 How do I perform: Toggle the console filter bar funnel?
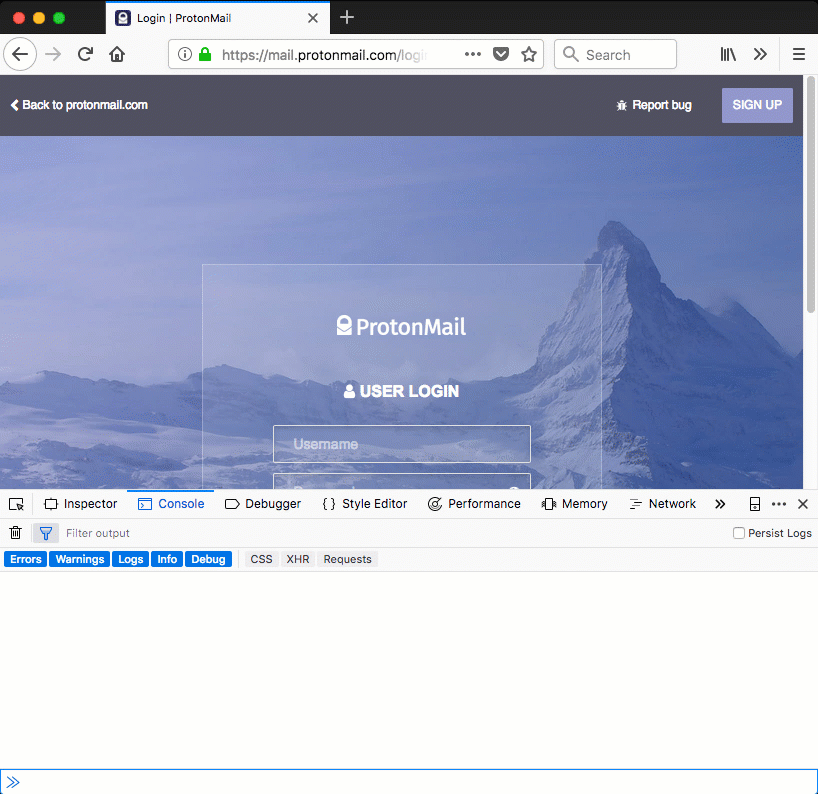[46, 533]
